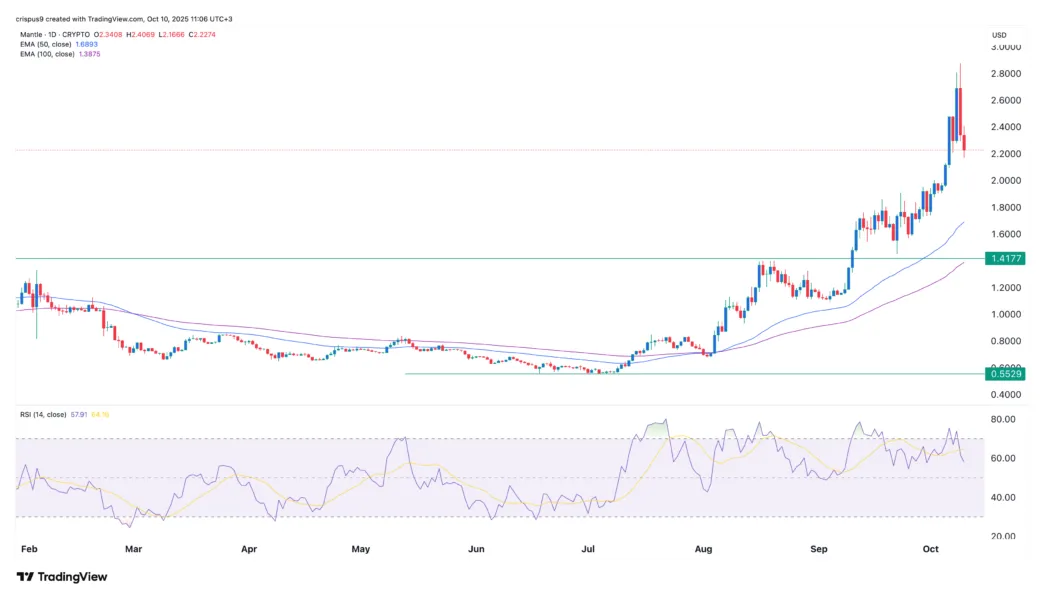Select the Feb label on the time axis
The height and width of the screenshot is (604, 1044).
point(29,548)
